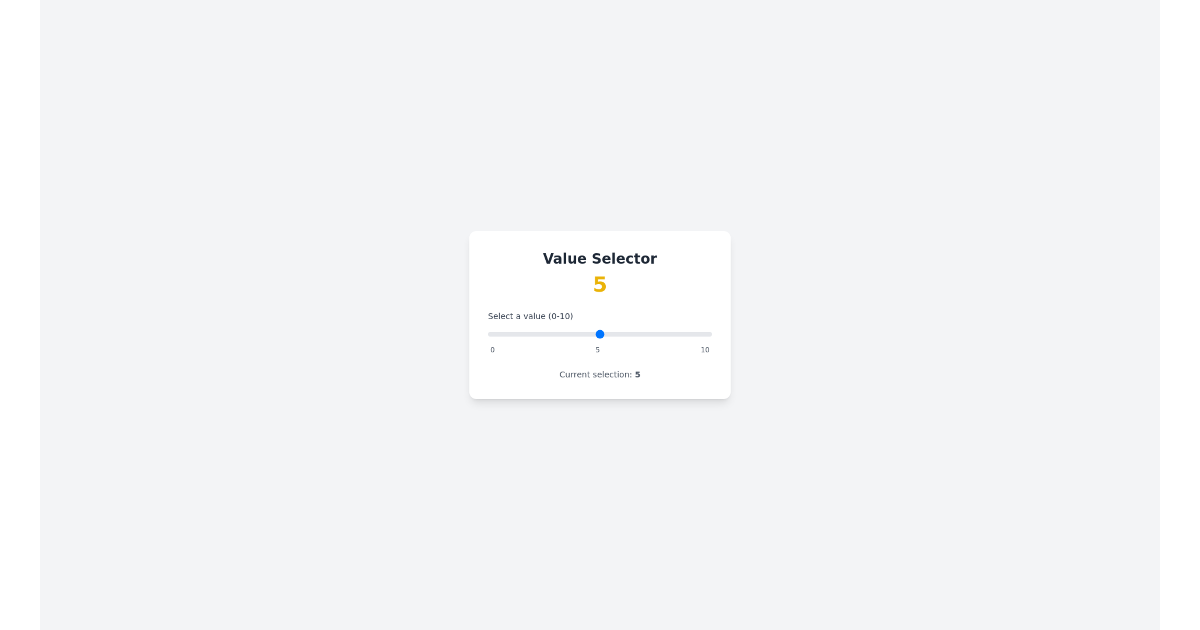Image resolution: width=1200 pixels, height=630 pixels.
Task: Click the '0' tick label below the slider
Action: 492,350
